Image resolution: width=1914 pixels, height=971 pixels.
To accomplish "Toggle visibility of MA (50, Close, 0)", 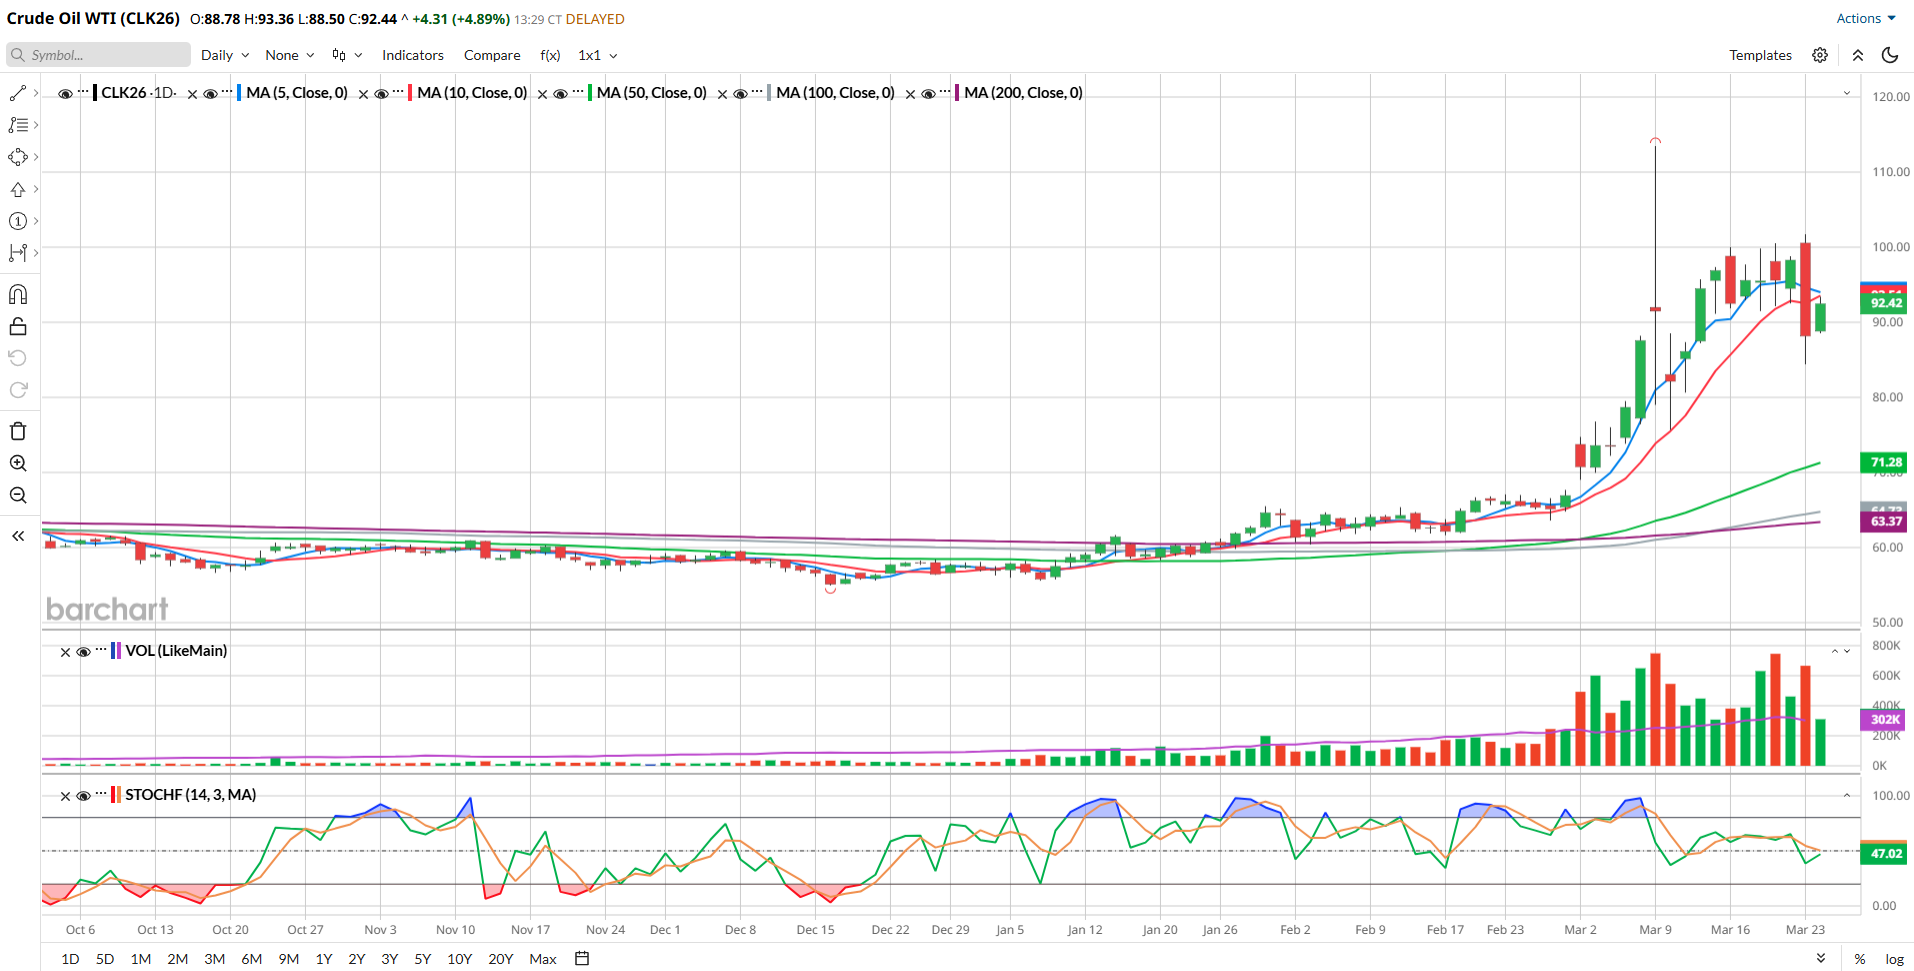I will [560, 94].
